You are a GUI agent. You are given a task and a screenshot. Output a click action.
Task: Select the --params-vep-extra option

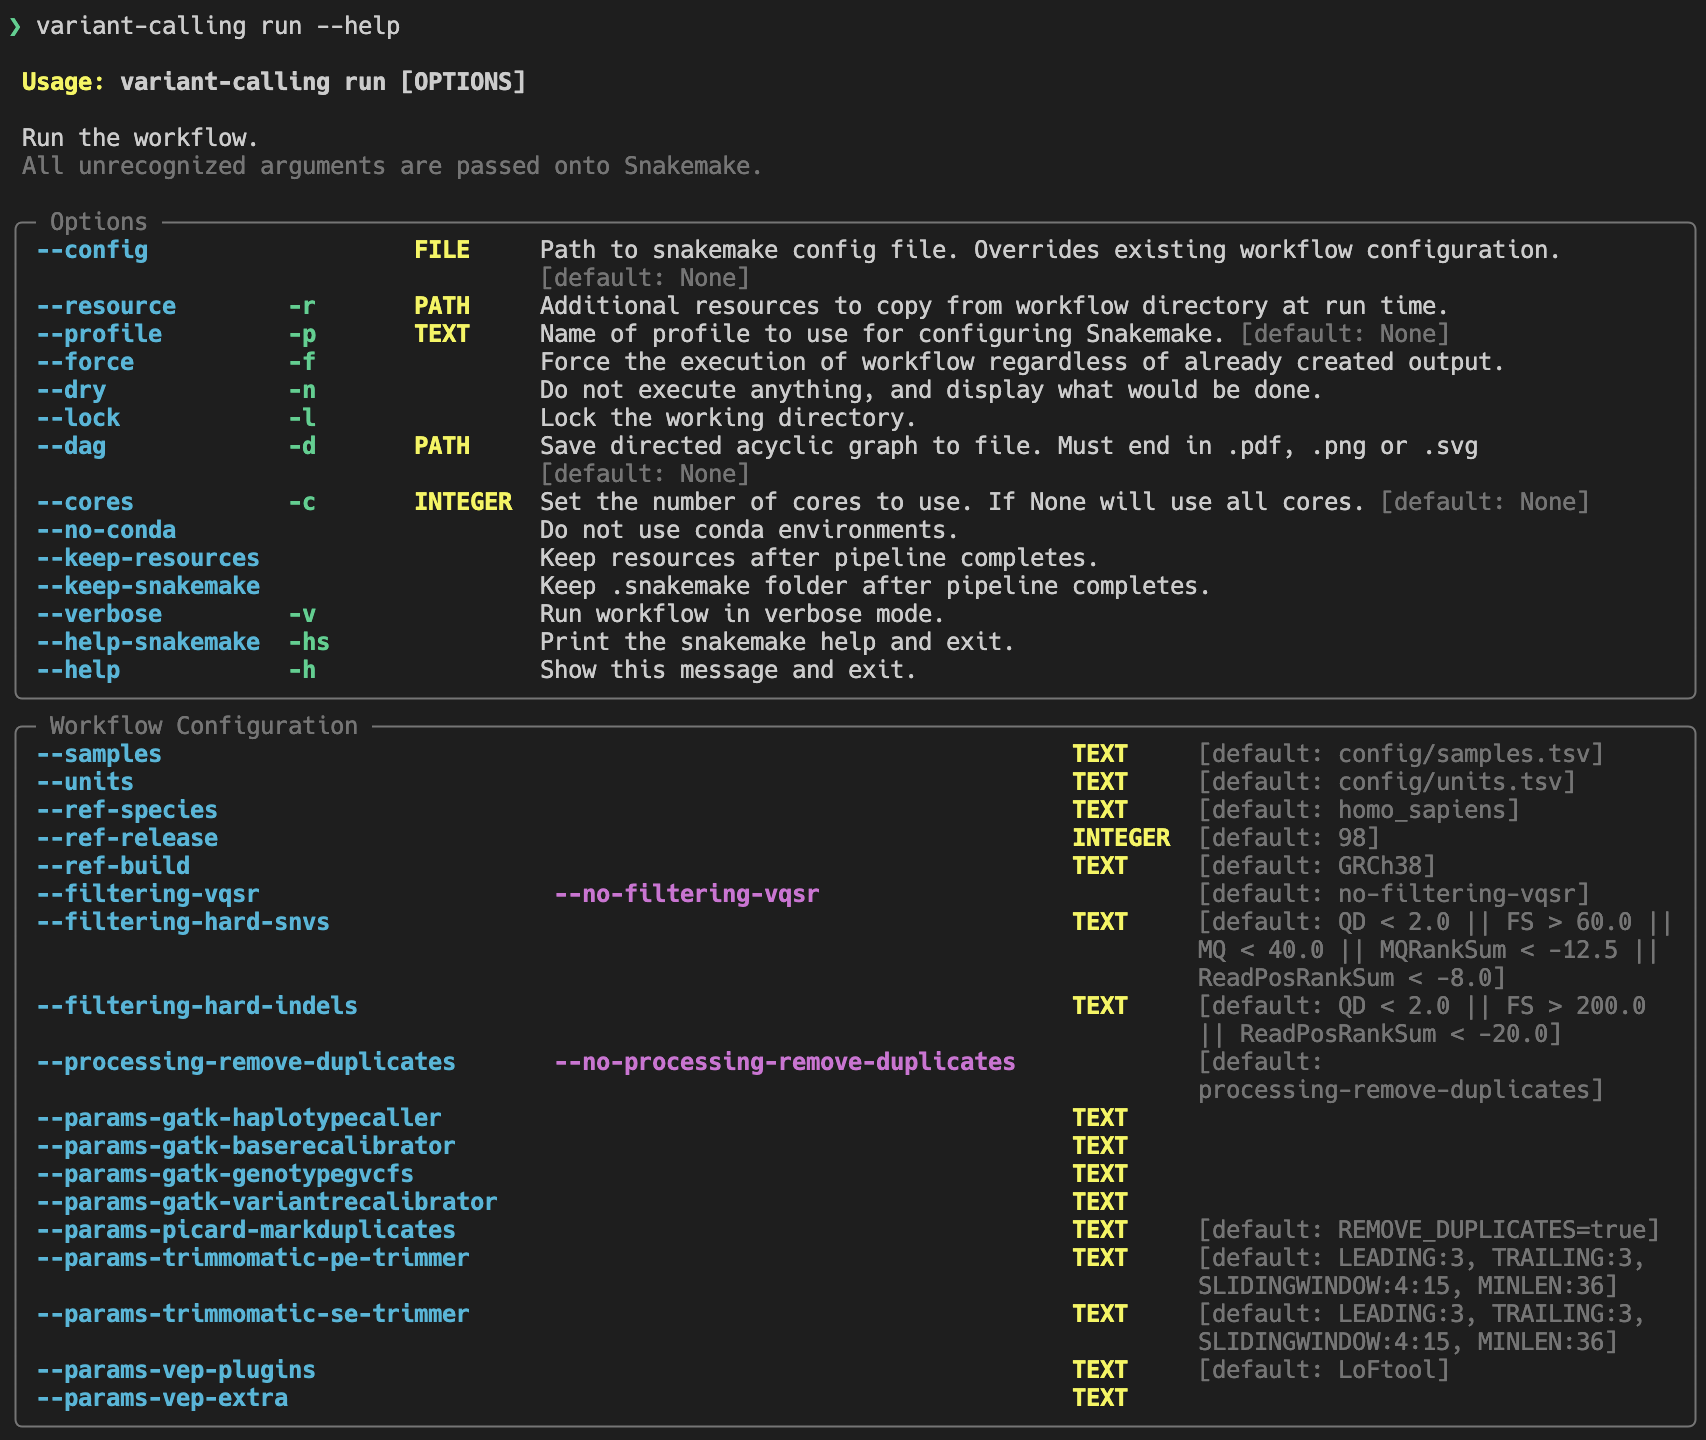(x=162, y=1398)
